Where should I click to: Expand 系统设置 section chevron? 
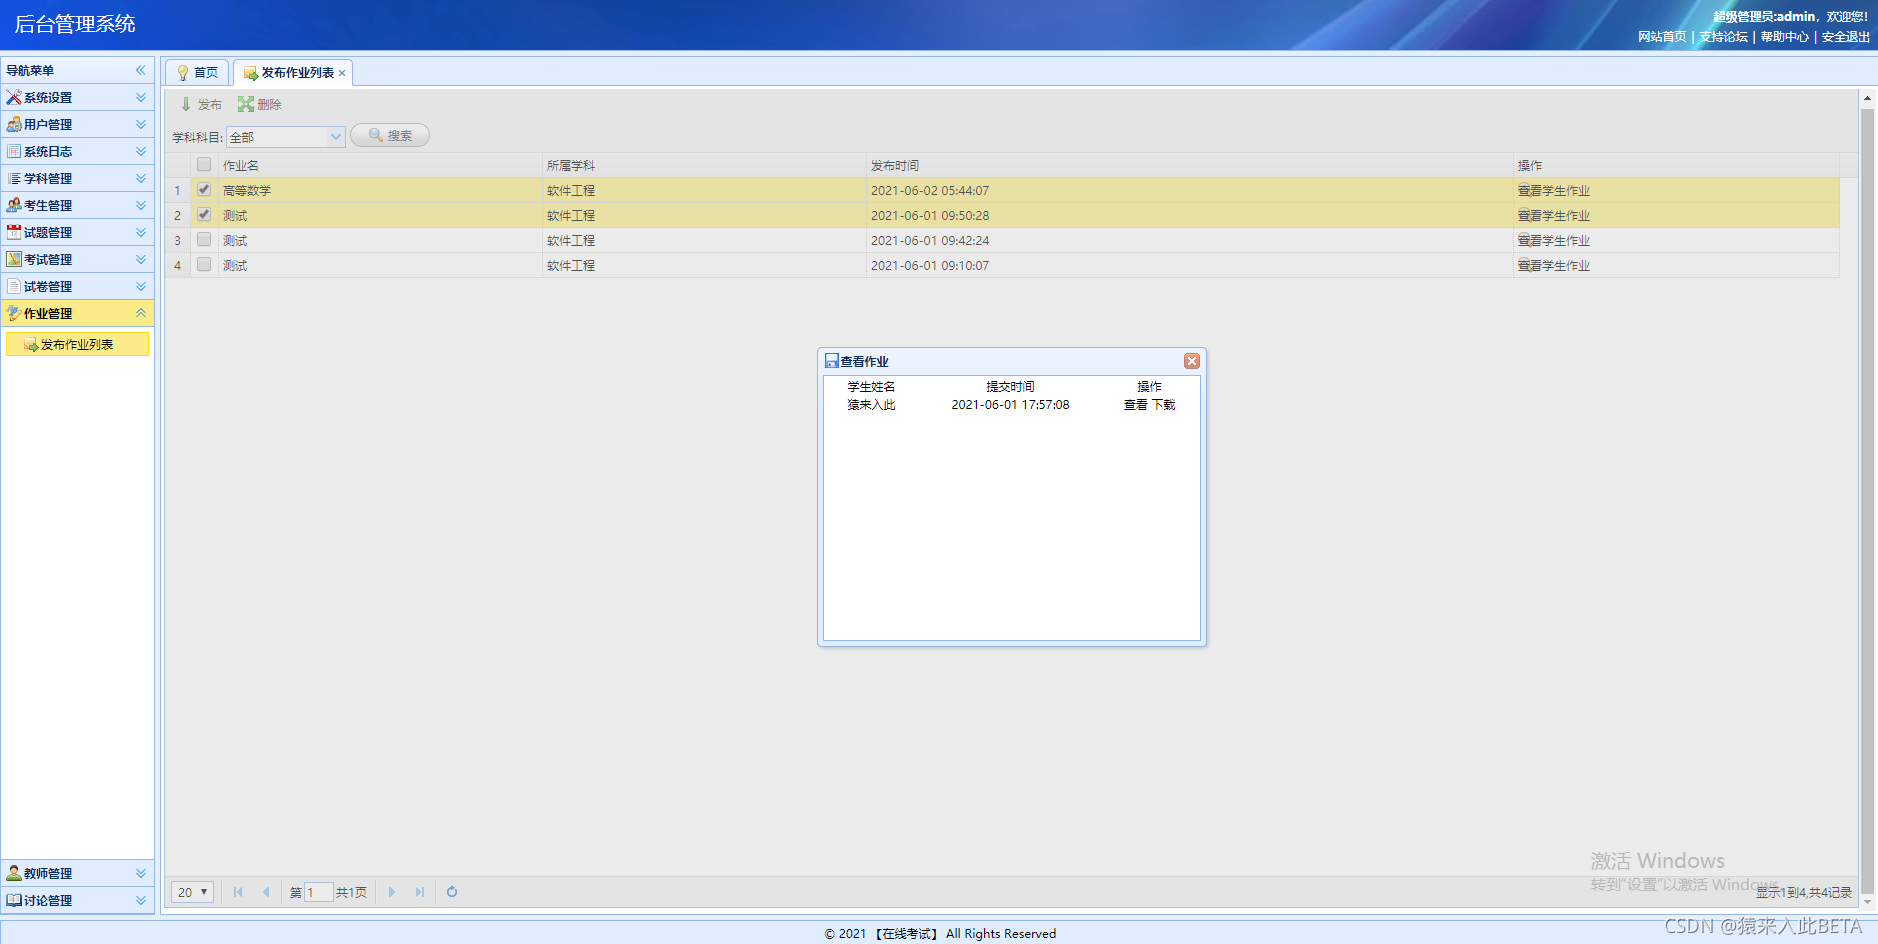(141, 97)
